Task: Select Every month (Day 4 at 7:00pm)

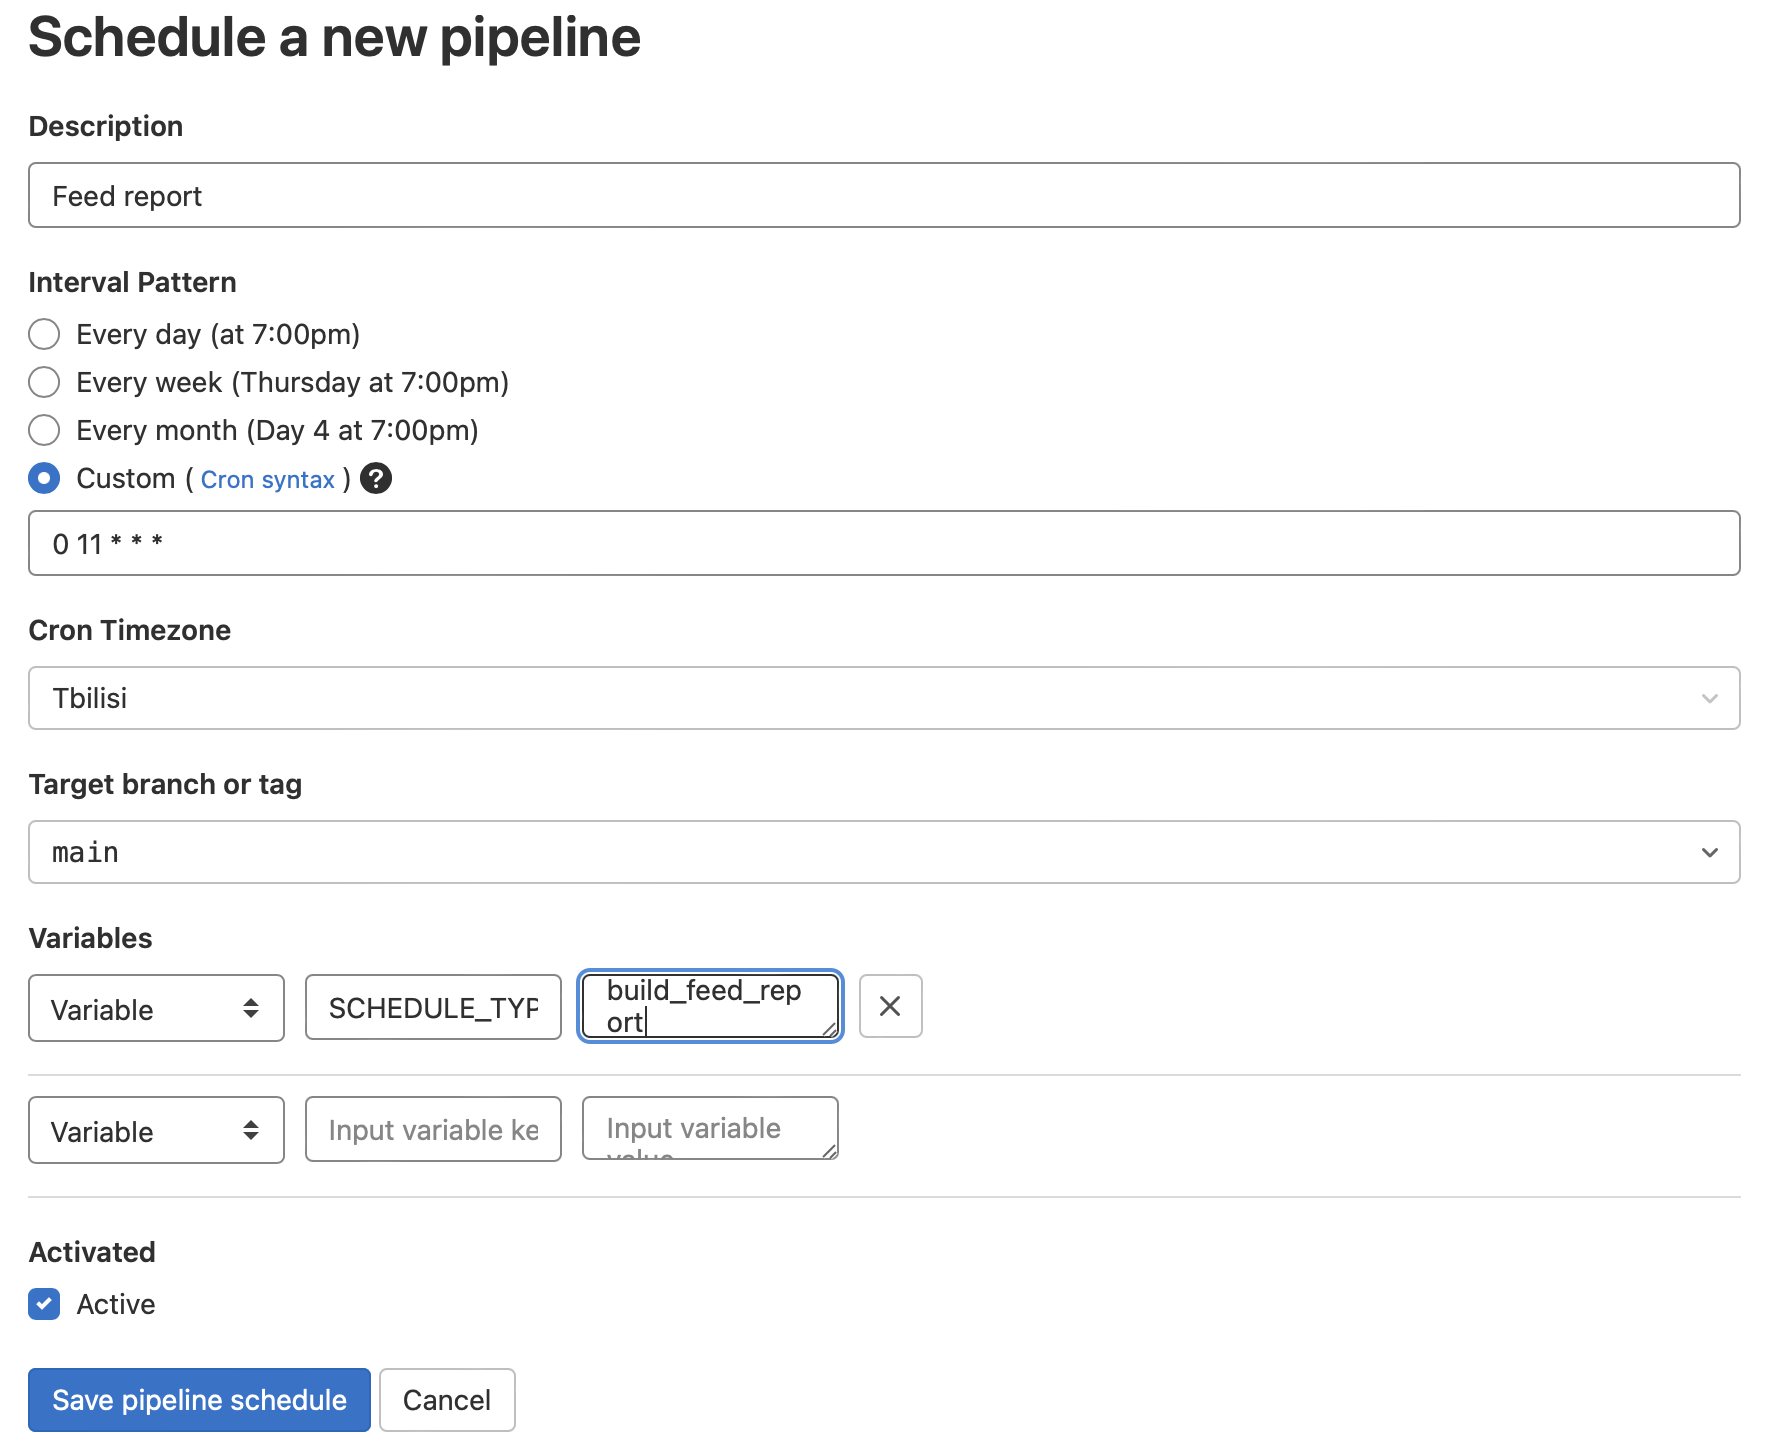Action: pos(44,430)
